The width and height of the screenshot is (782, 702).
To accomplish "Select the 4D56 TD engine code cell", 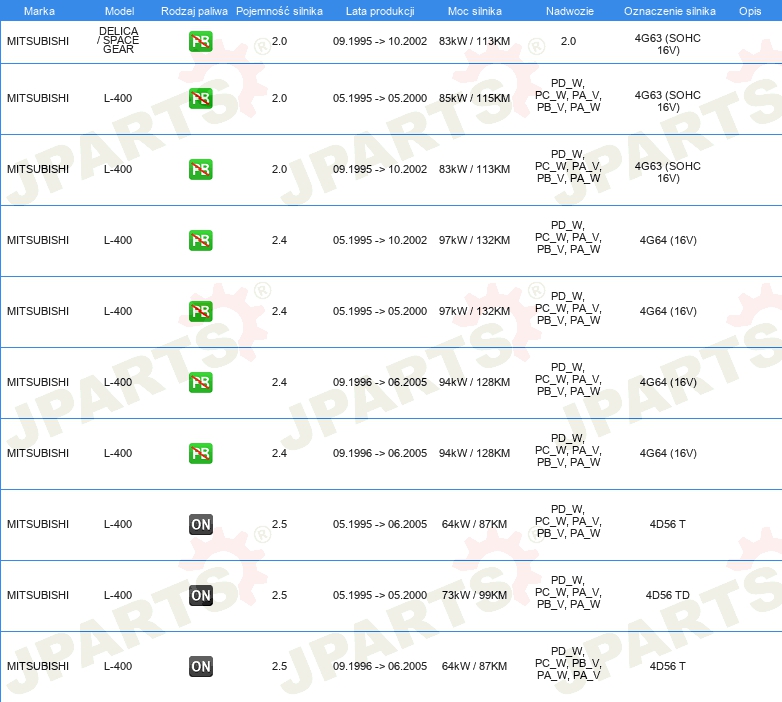I will tap(667, 595).
